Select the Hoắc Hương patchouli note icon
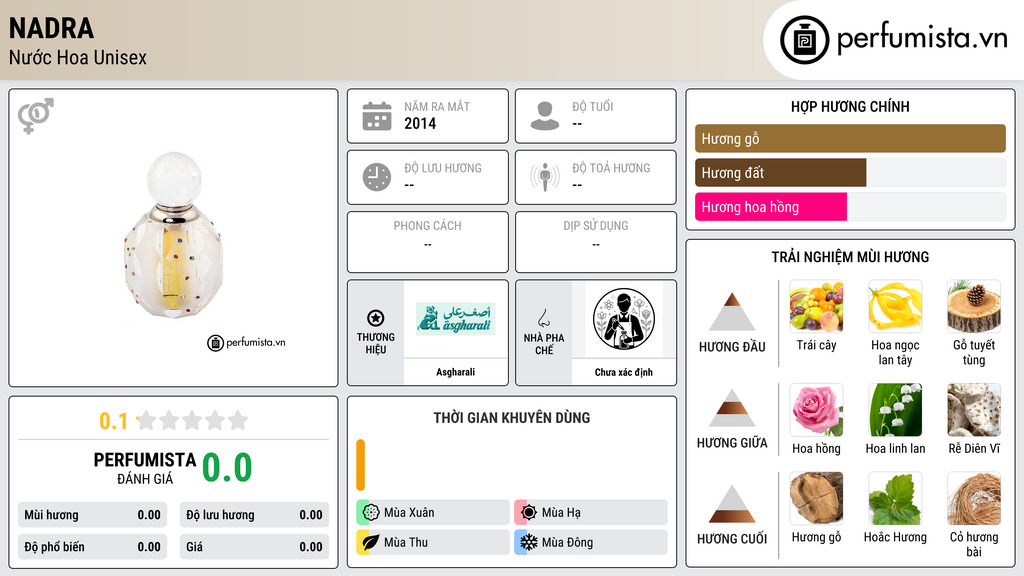 pos(895,498)
